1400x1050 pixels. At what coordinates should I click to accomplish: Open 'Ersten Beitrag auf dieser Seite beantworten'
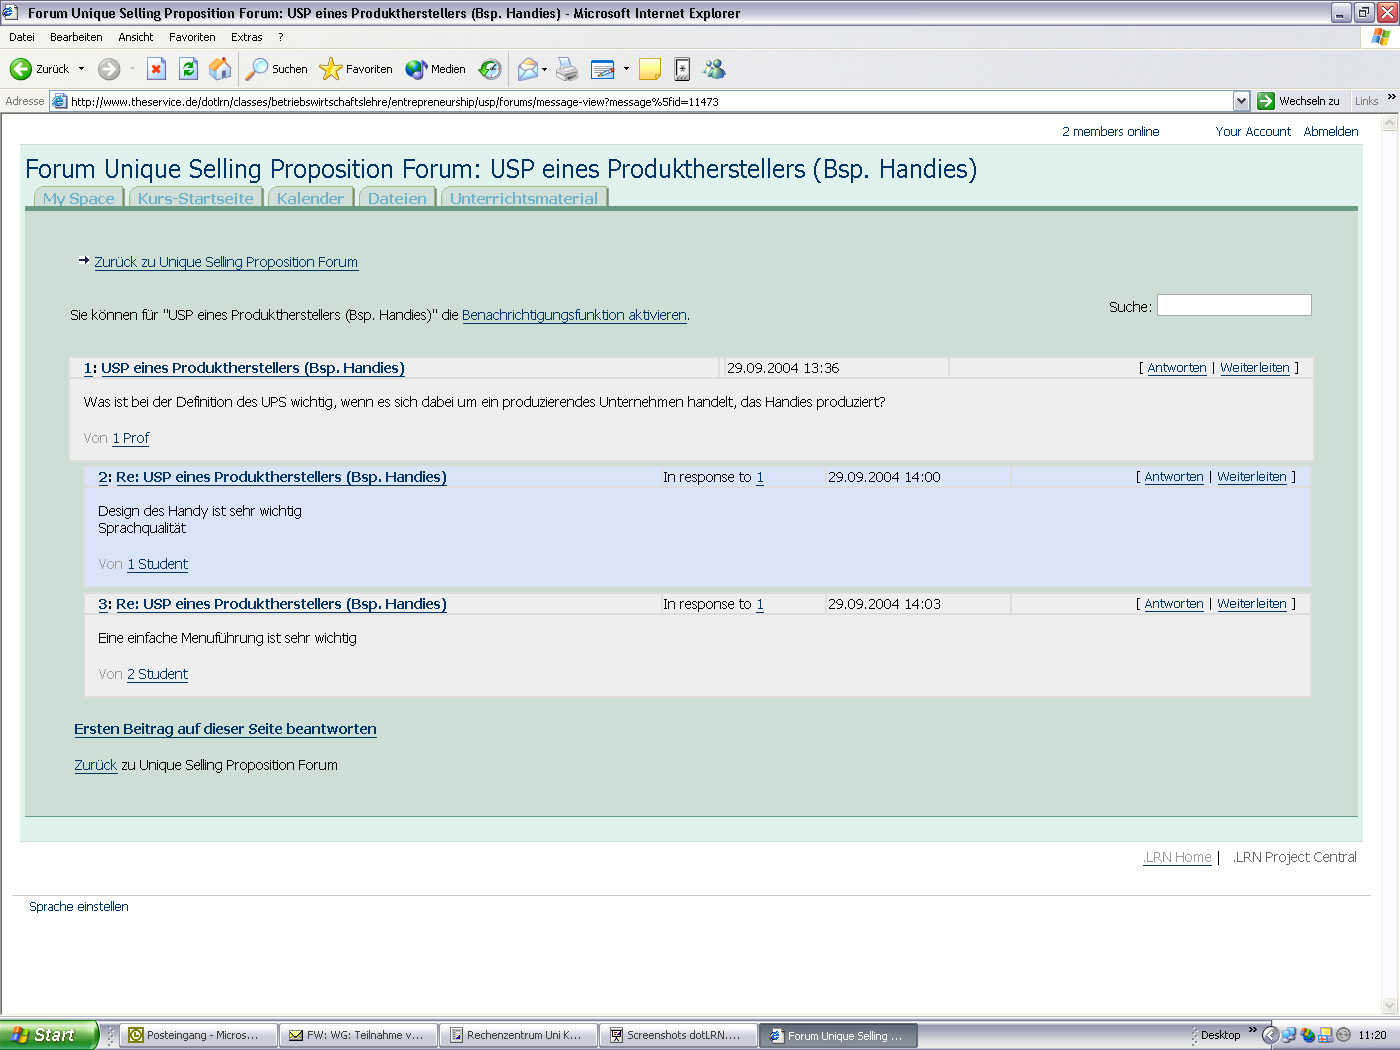pos(225,729)
